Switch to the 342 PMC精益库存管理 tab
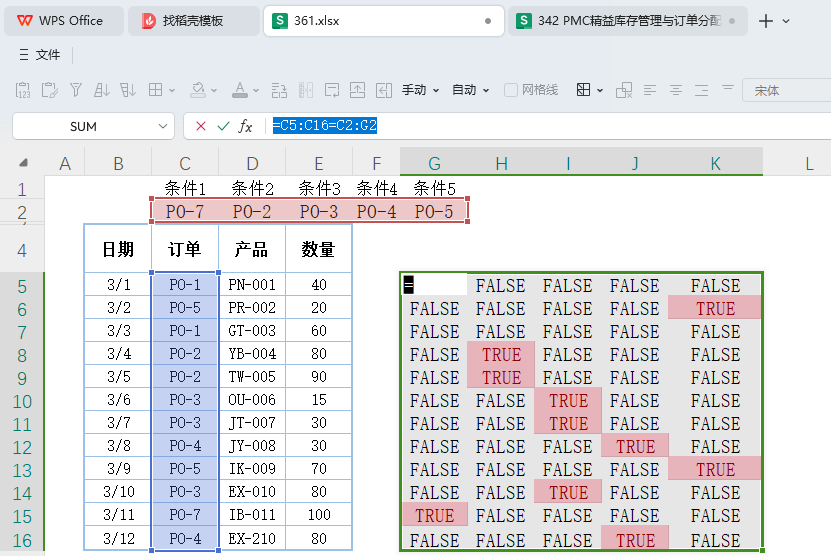The width and height of the screenshot is (831, 556). 627,21
